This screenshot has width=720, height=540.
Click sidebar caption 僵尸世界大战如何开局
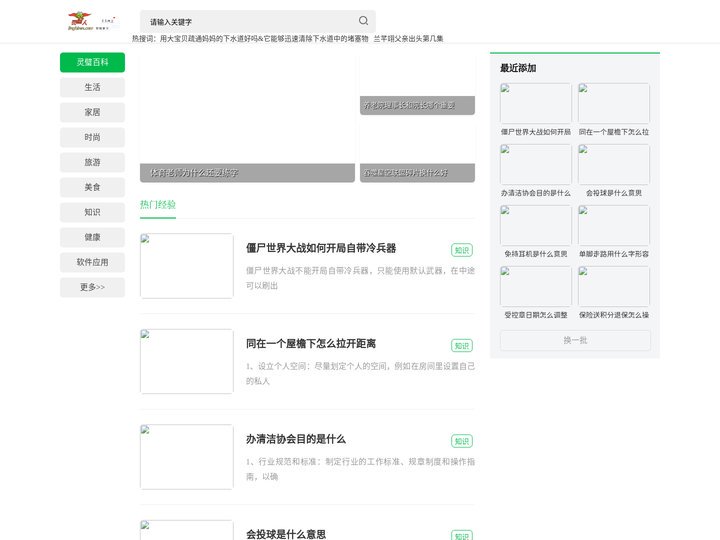pyautogui.click(x=535, y=132)
